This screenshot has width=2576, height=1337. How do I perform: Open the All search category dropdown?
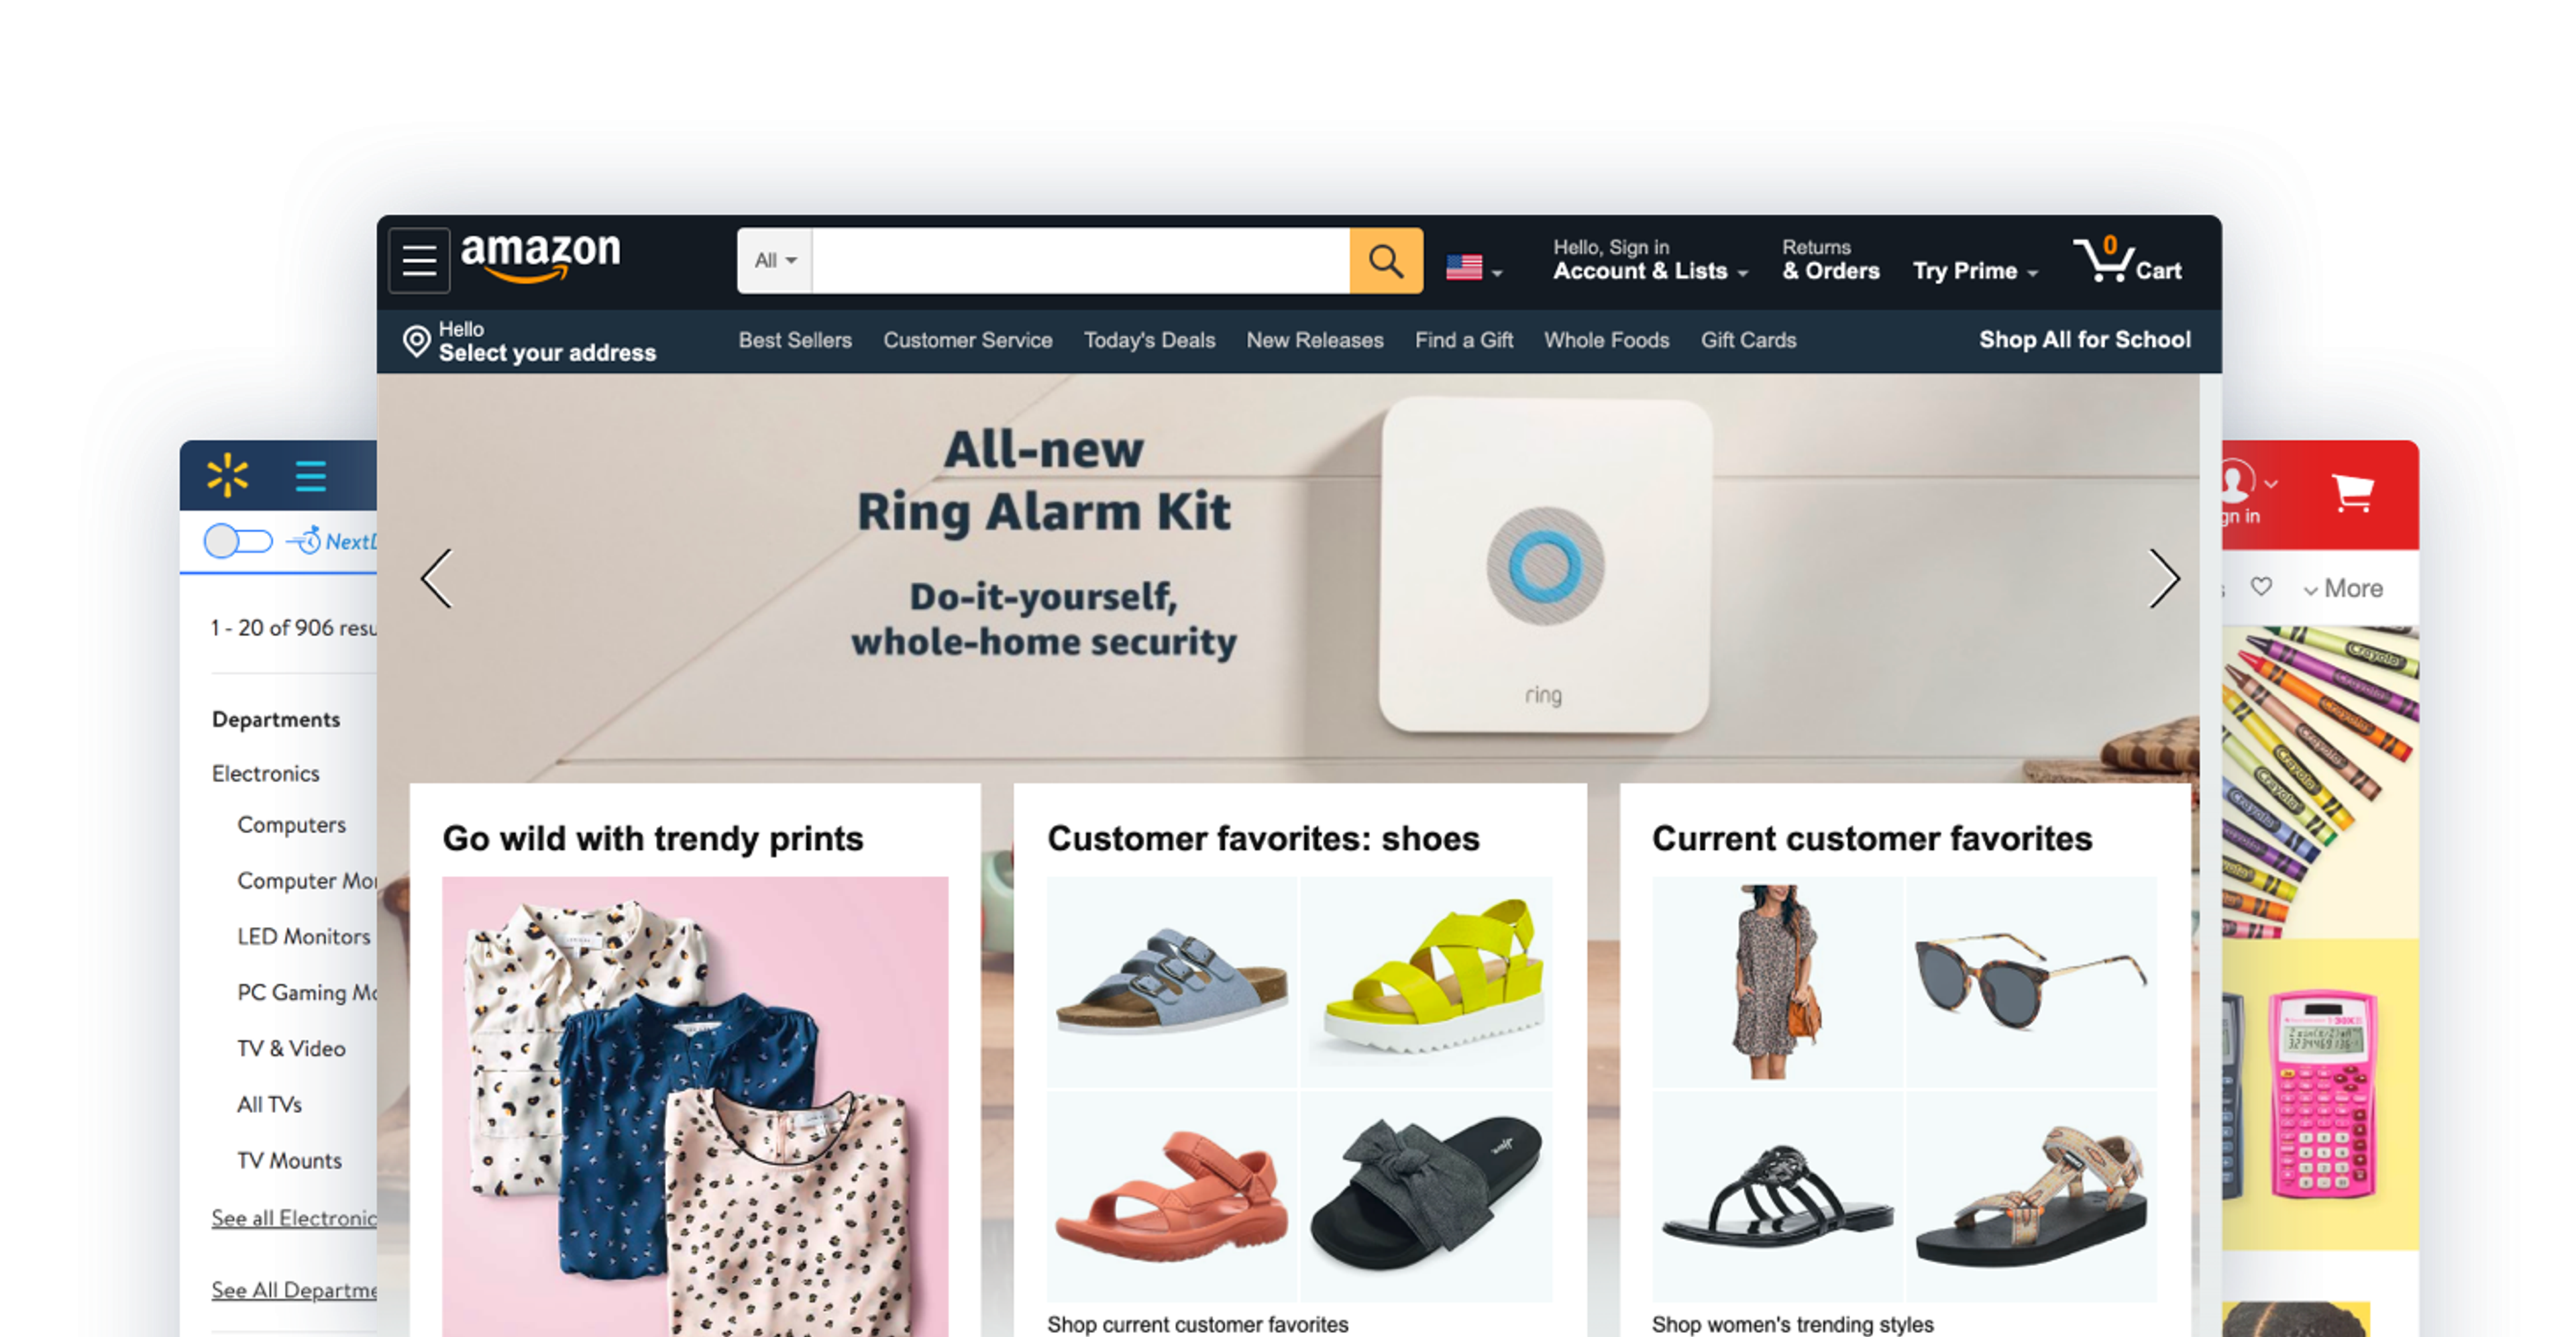(x=775, y=261)
